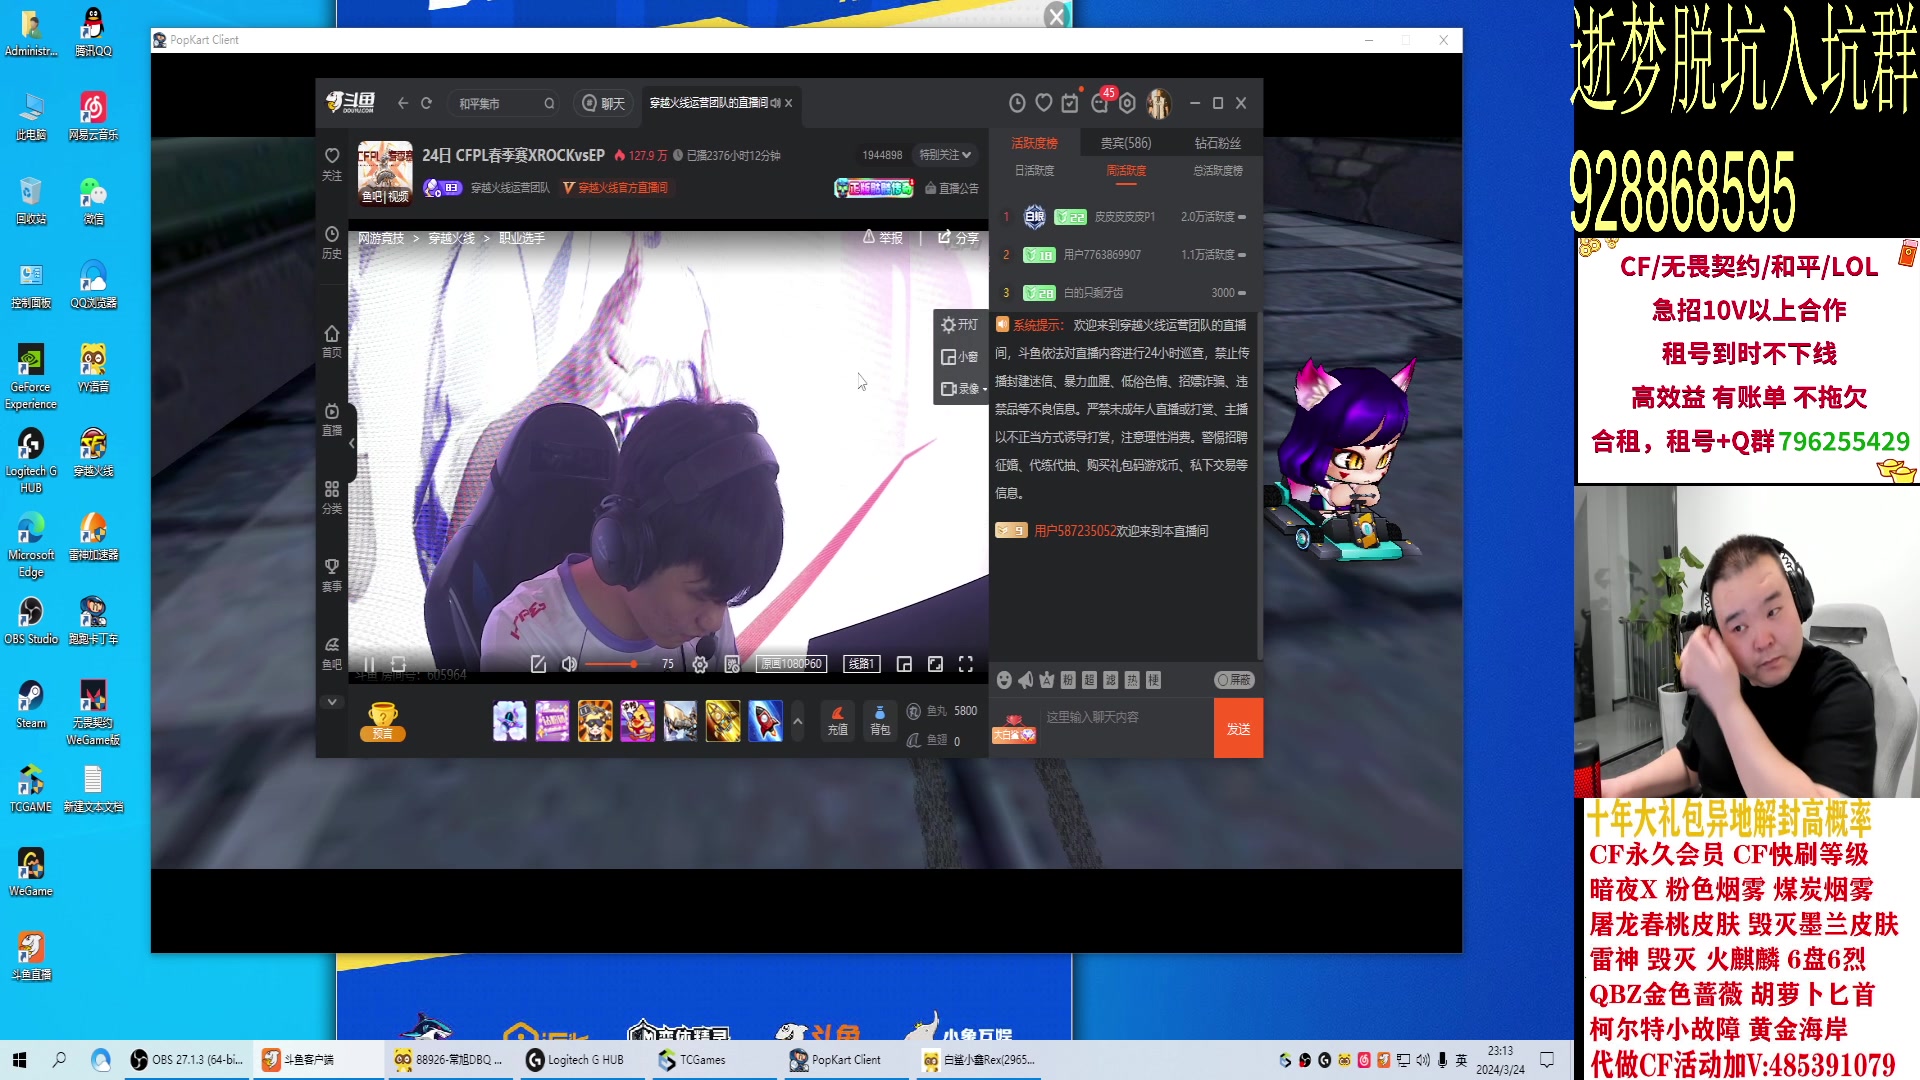The image size is (1920, 1080).
Task: Select the 日活跃度 sub-tab
Action: (x=1034, y=171)
